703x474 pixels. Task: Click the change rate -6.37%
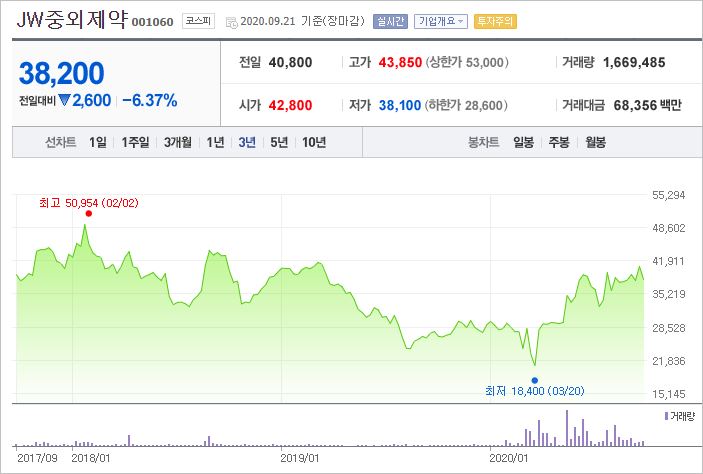[150, 100]
